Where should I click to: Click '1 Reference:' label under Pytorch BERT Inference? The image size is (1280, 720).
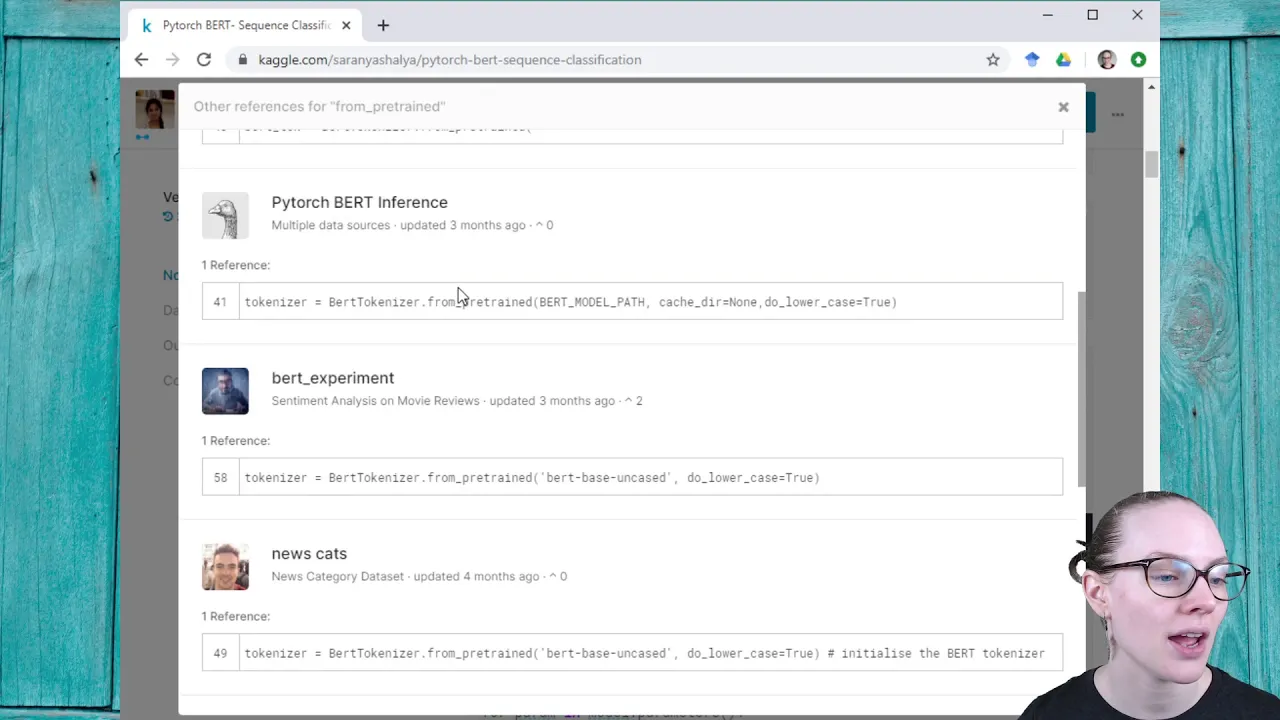pos(235,265)
